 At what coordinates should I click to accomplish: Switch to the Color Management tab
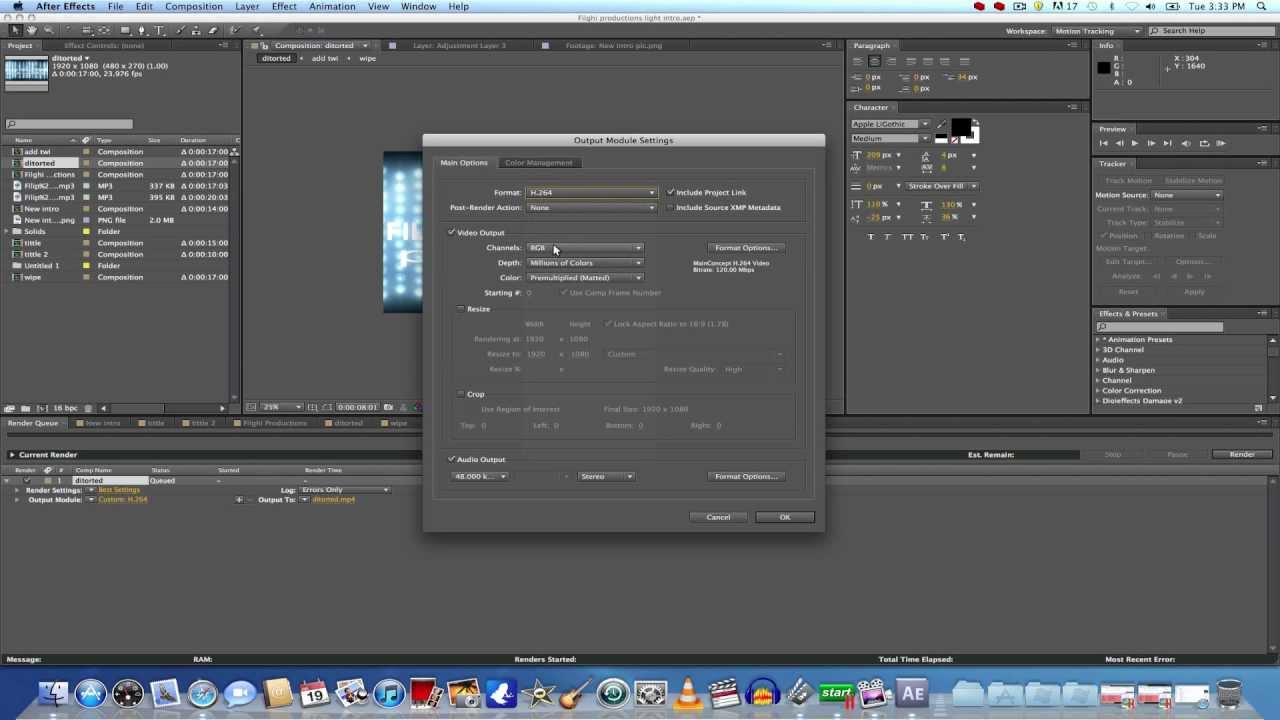point(538,163)
